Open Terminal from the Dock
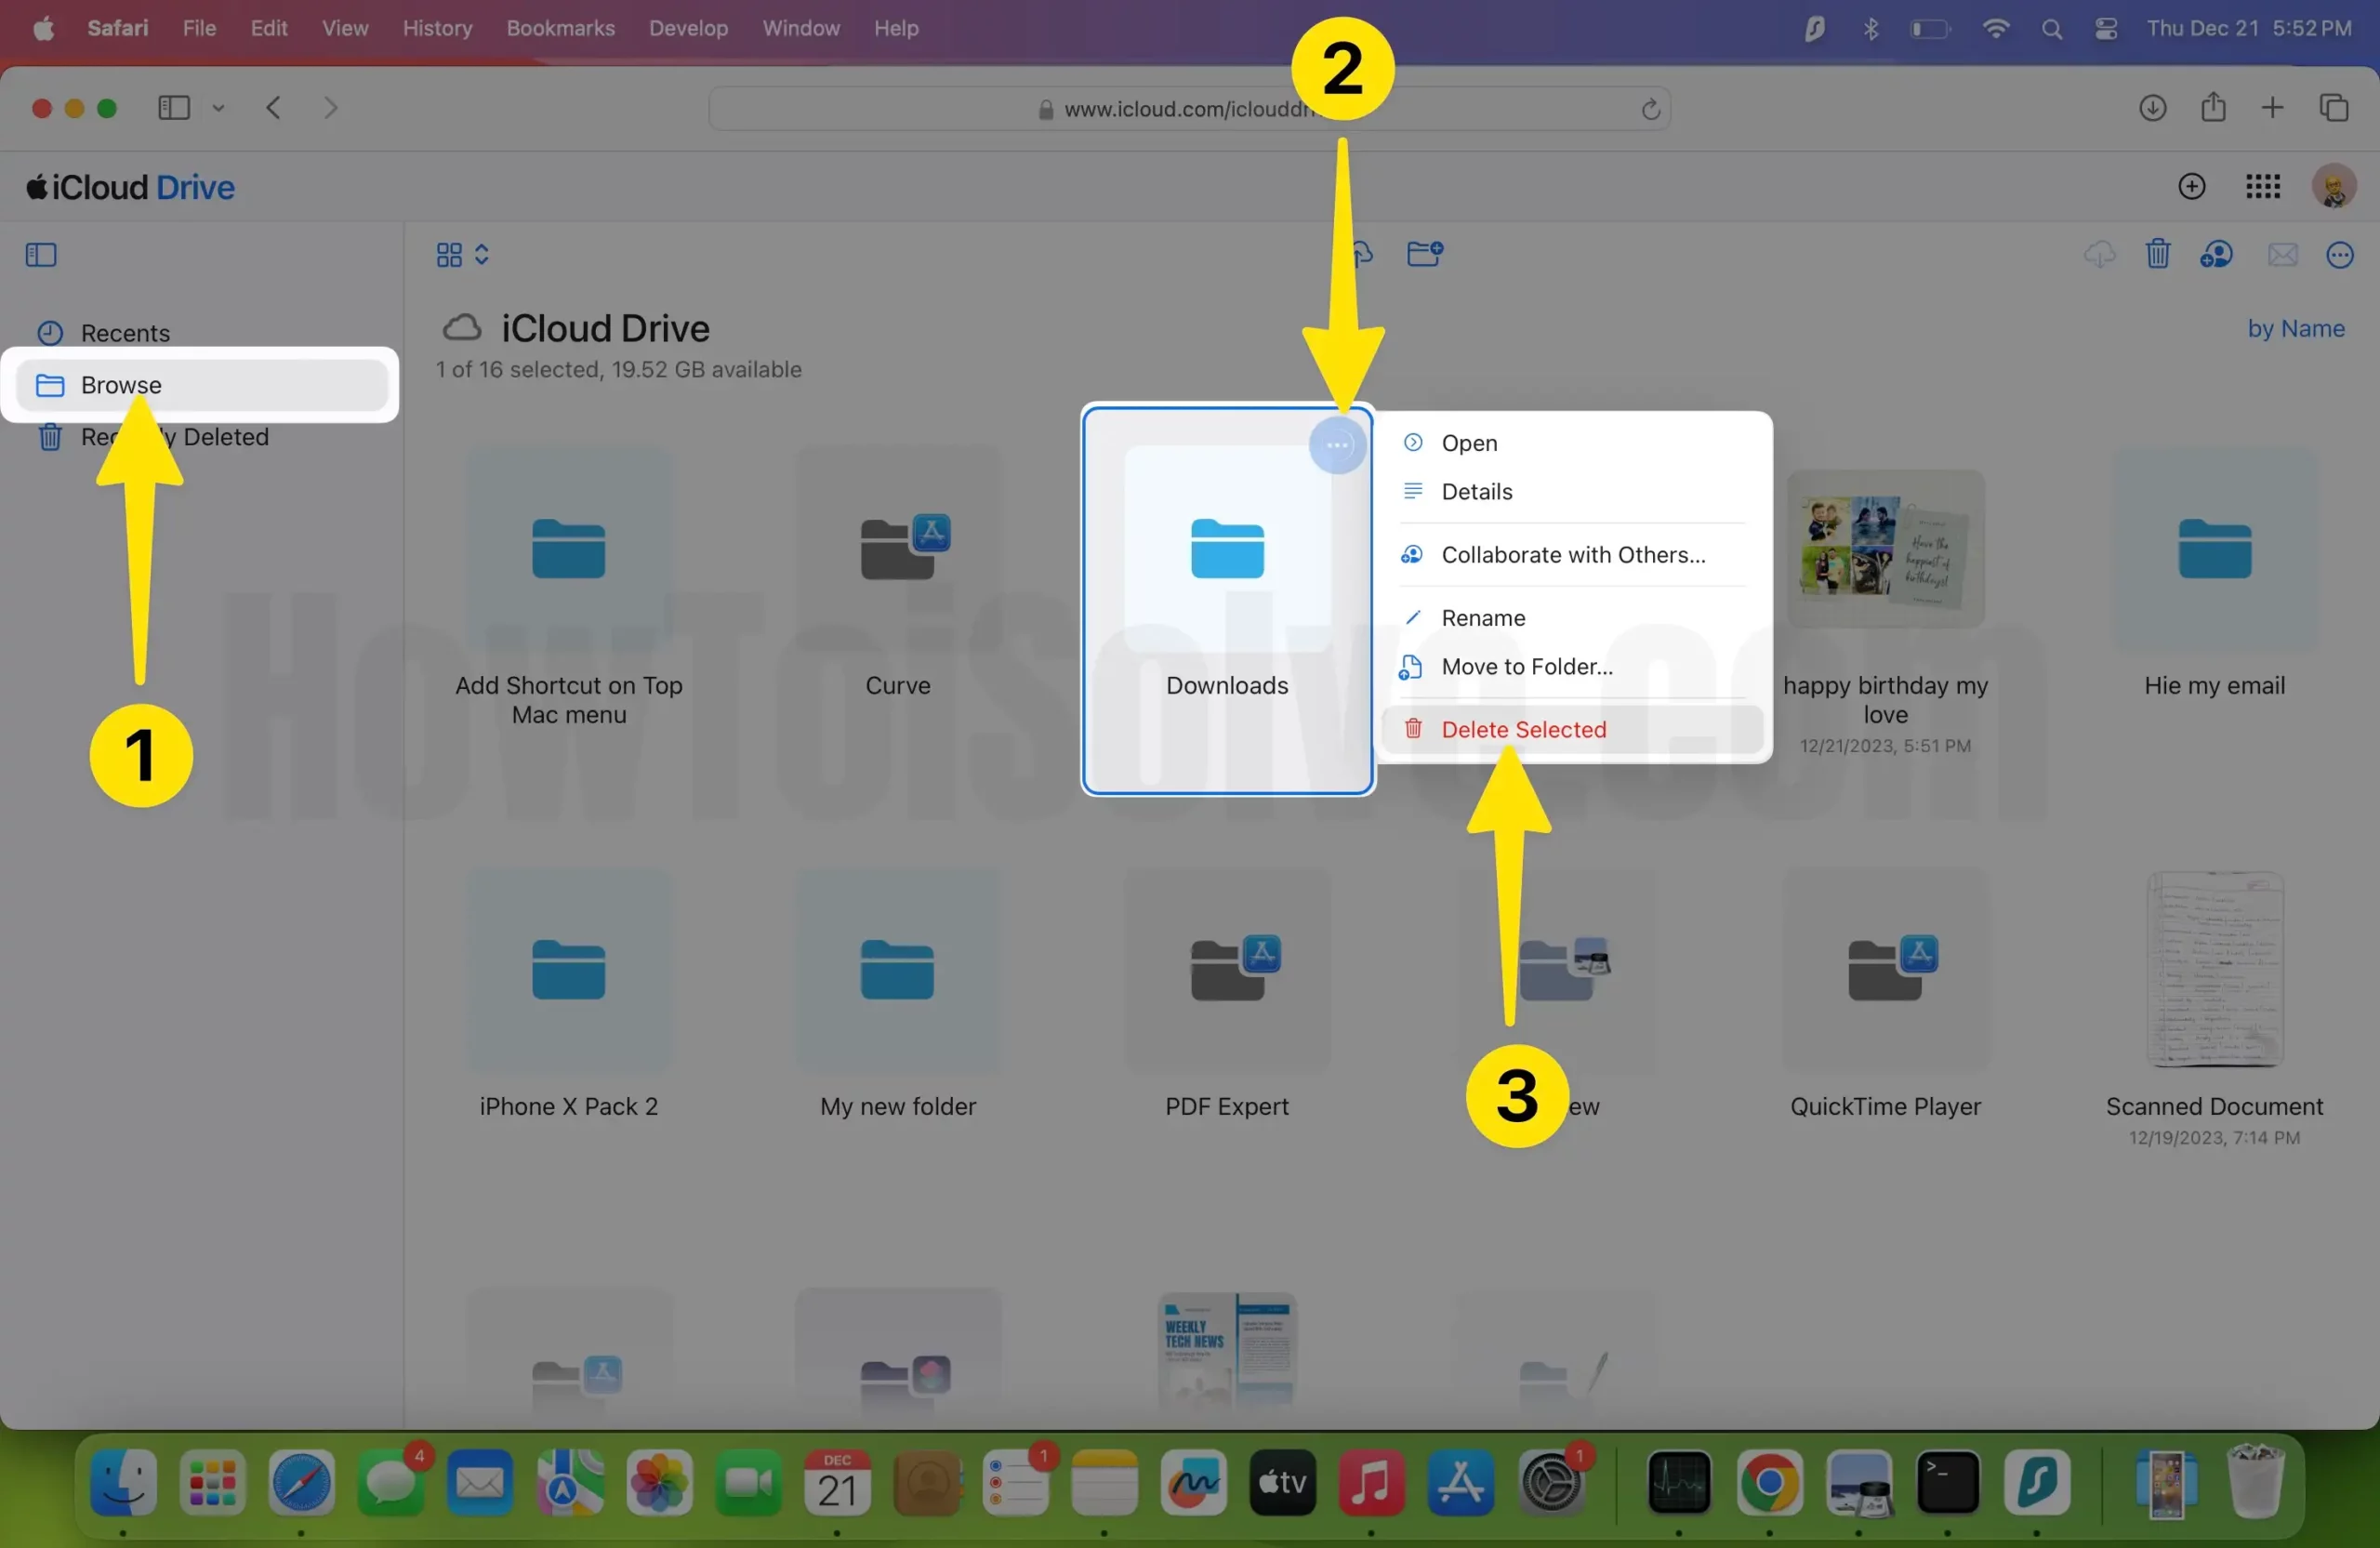The width and height of the screenshot is (2380, 1548). point(1947,1482)
